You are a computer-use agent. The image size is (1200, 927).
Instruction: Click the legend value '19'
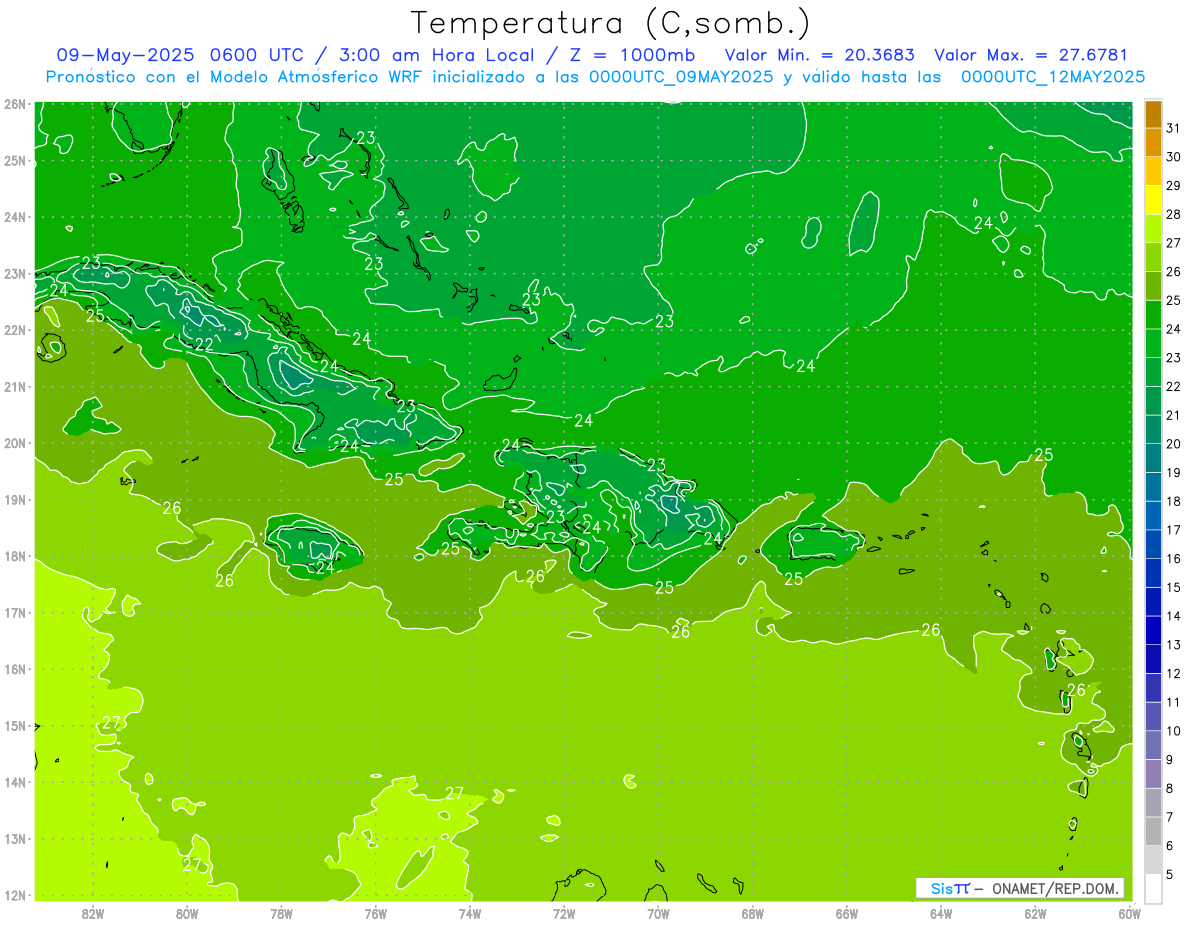click(1173, 472)
